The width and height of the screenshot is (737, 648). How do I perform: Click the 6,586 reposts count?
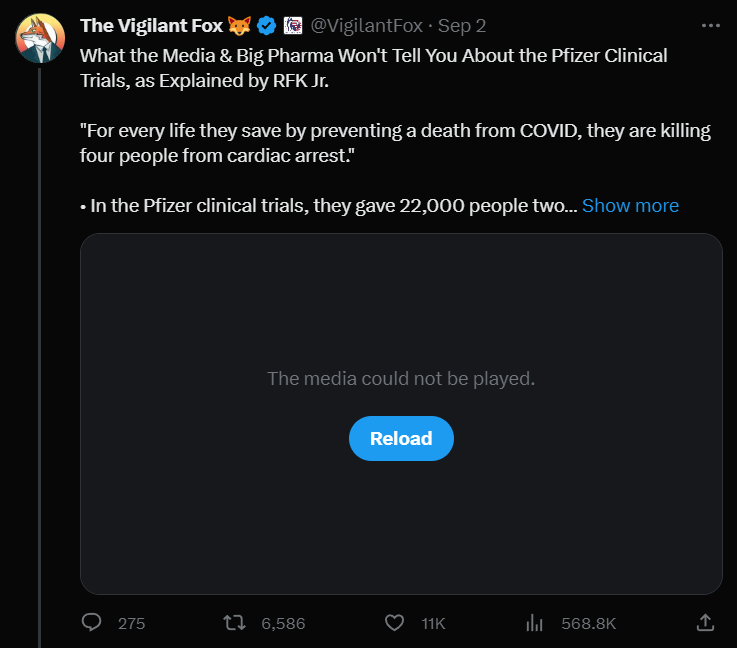(x=283, y=623)
